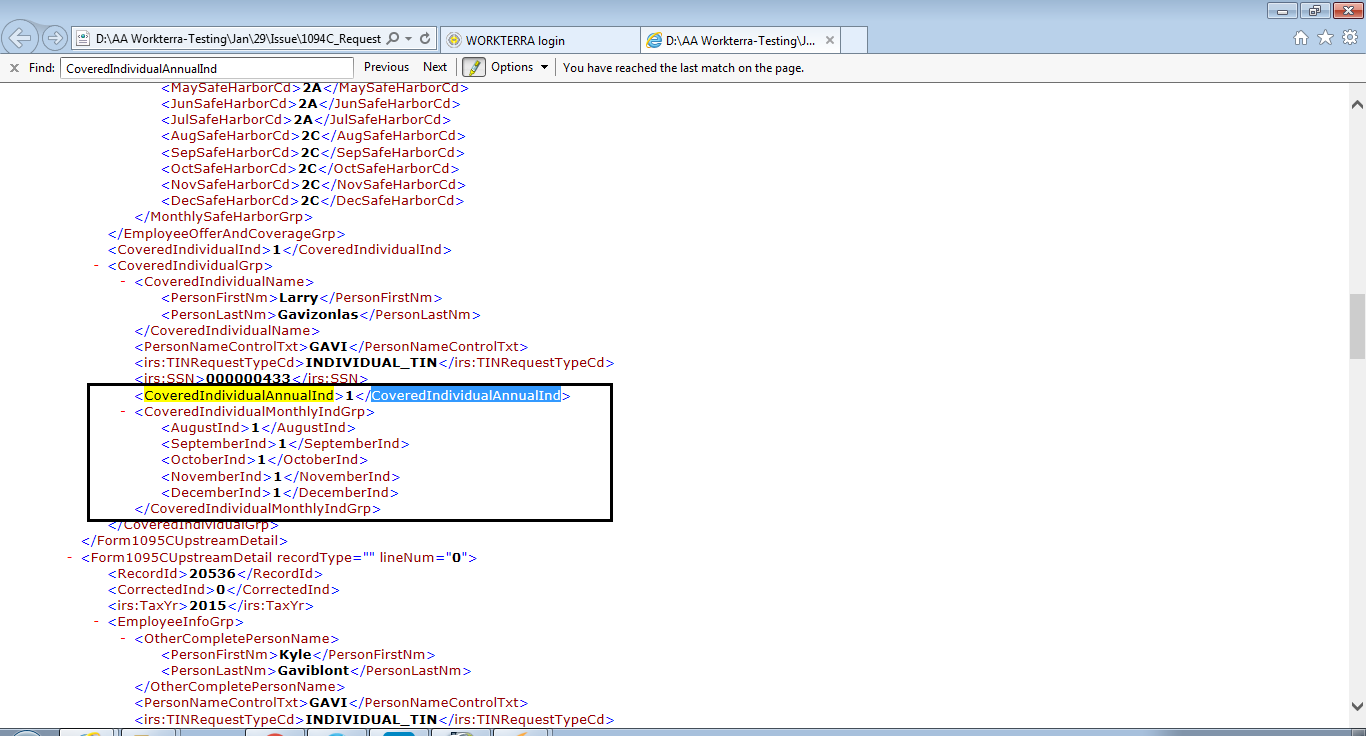
Task: Refresh the page using the reload icon
Action: coord(425,39)
